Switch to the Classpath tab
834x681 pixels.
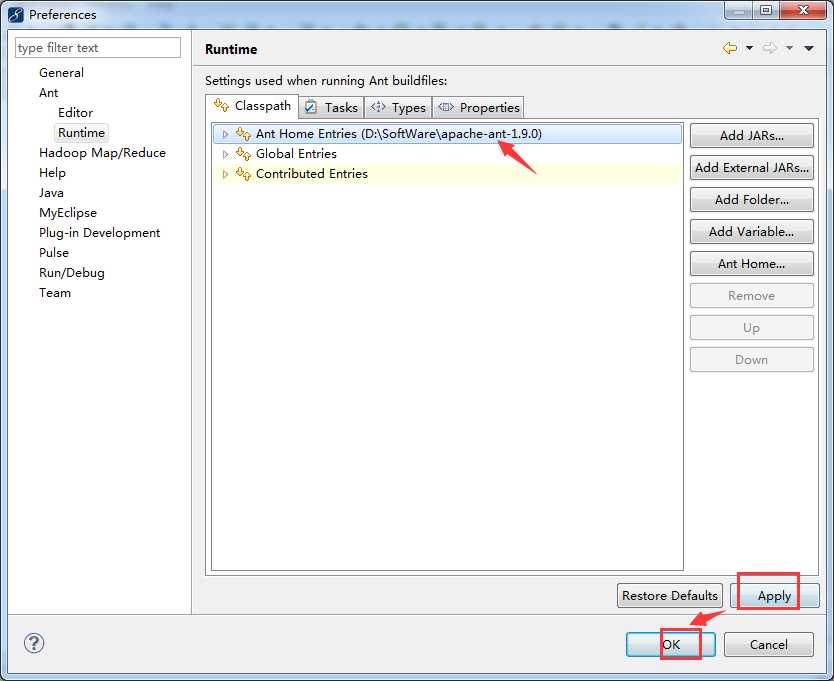(252, 106)
